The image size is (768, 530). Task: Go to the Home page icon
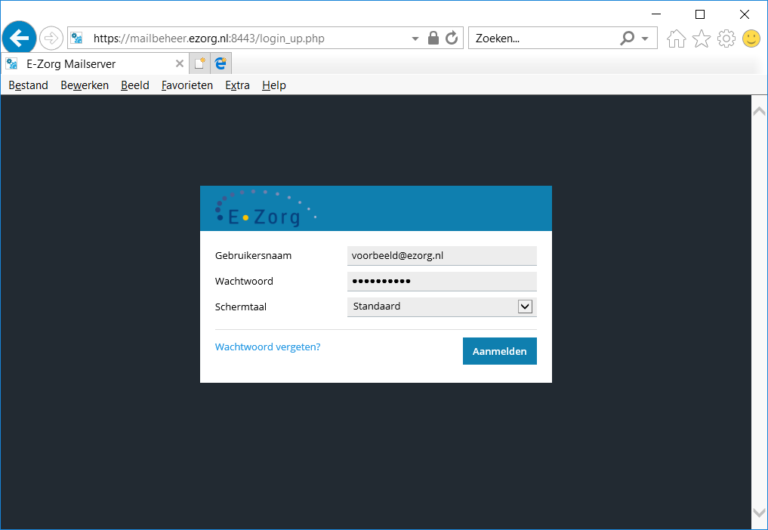(677, 38)
